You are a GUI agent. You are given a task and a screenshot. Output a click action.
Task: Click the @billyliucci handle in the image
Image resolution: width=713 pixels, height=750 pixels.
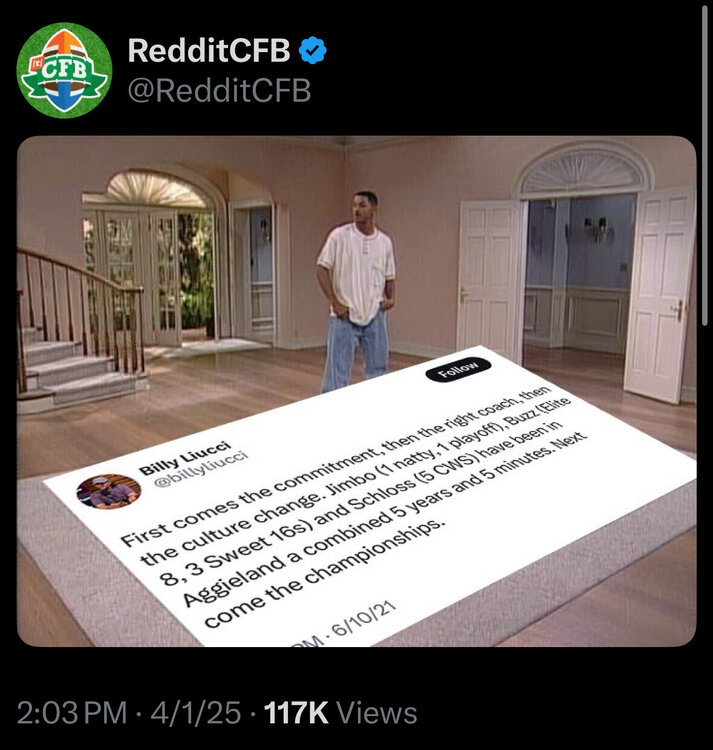click(x=200, y=469)
